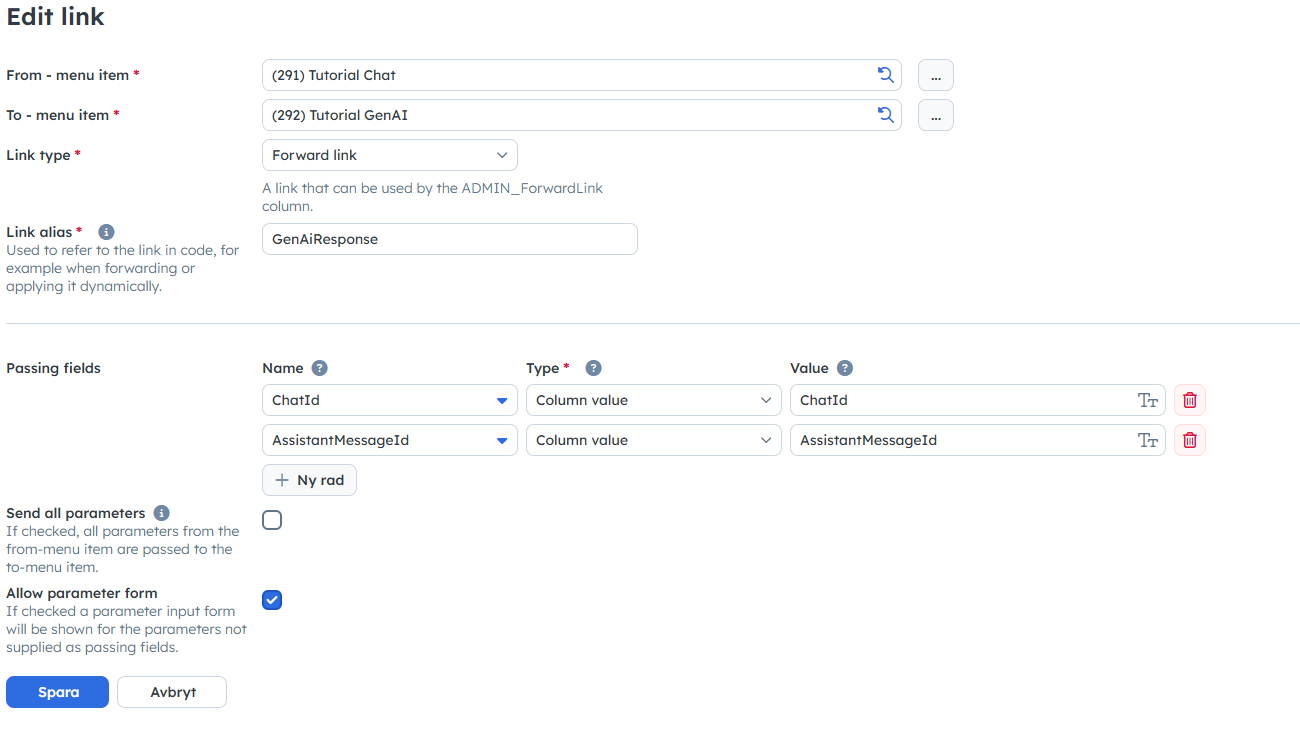Open ellipsis button beside To - menu item
Viewport: 1300px width, 746px height.
coord(936,115)
